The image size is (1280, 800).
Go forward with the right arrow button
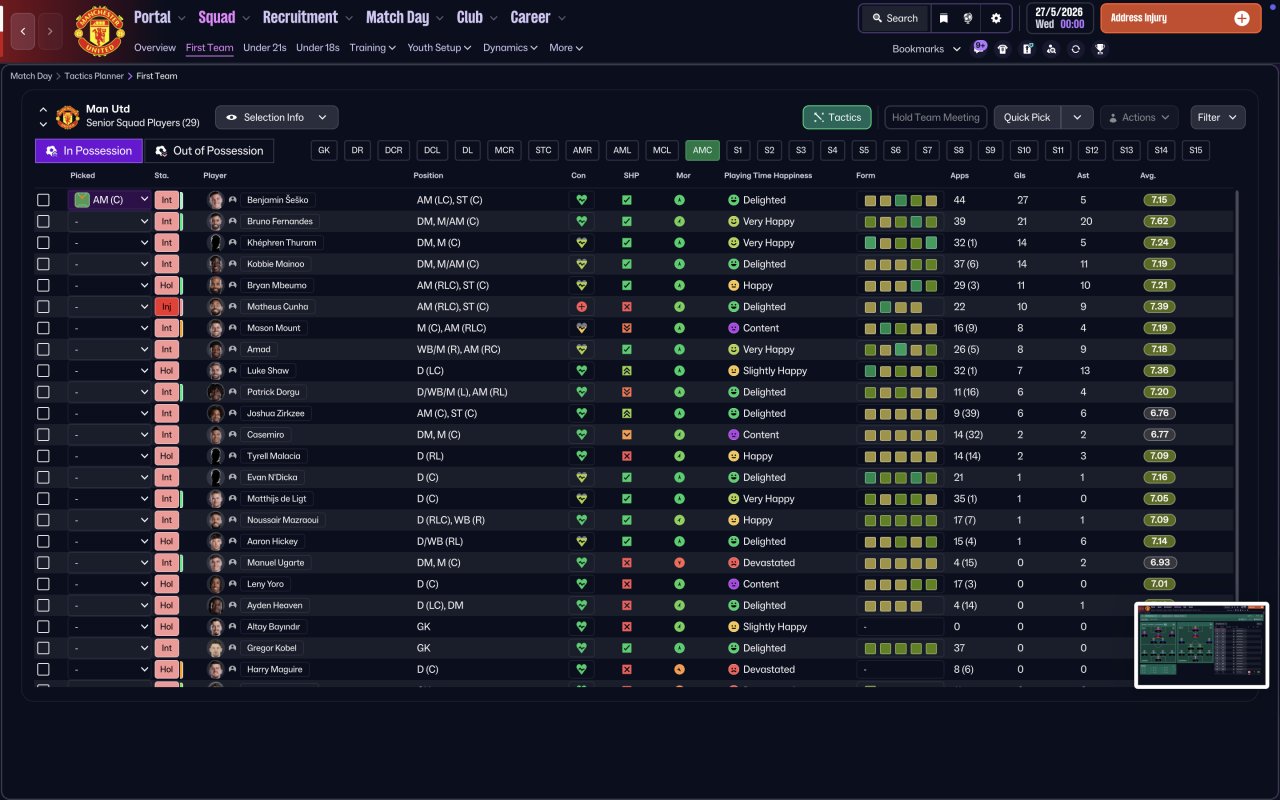coord(50,31)
